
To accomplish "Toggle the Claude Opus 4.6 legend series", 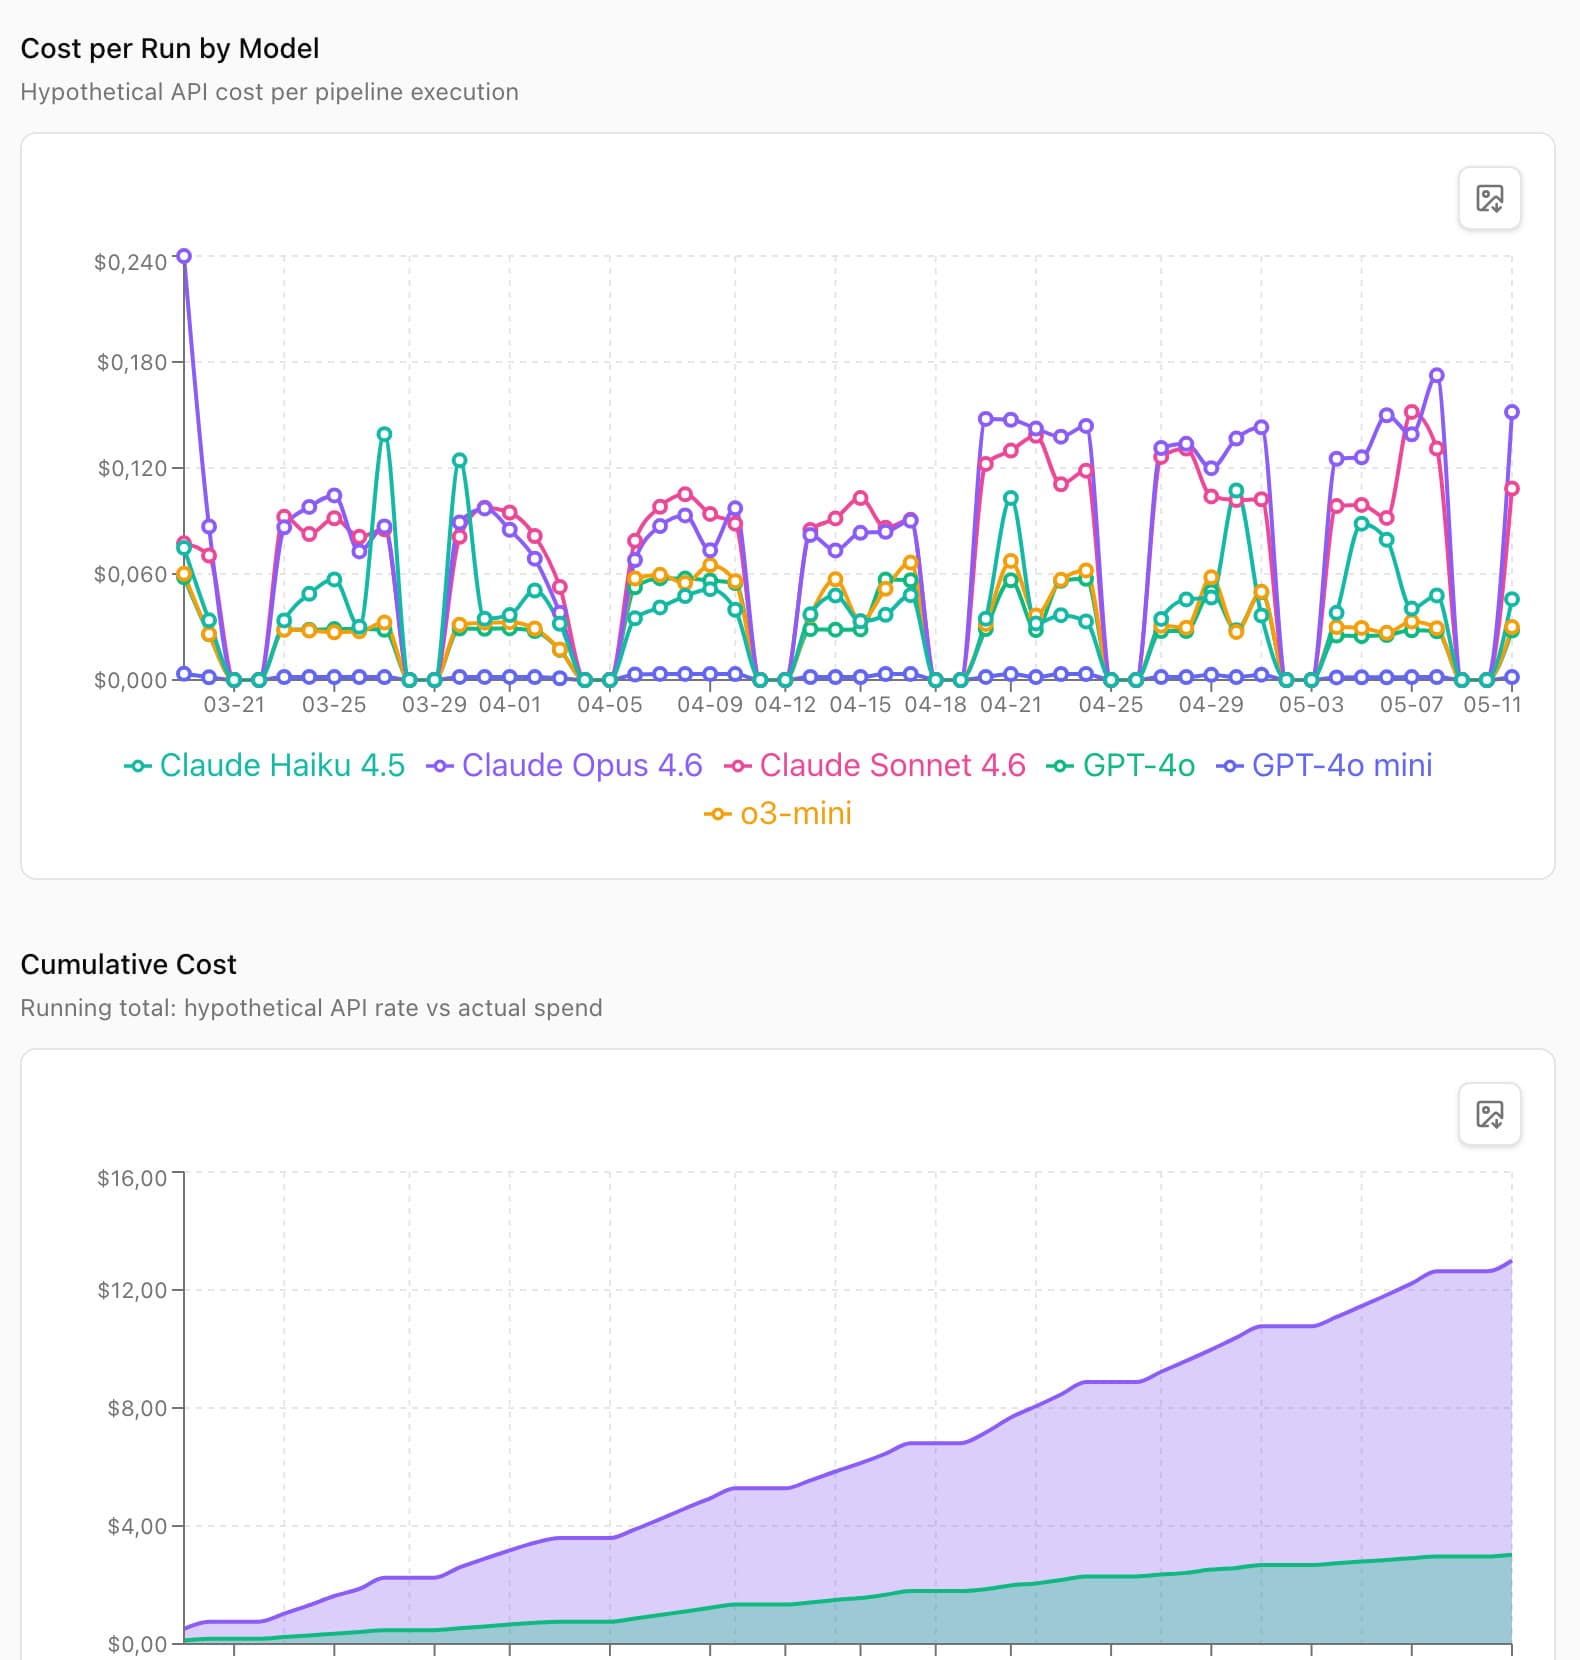I will point(564,766).
